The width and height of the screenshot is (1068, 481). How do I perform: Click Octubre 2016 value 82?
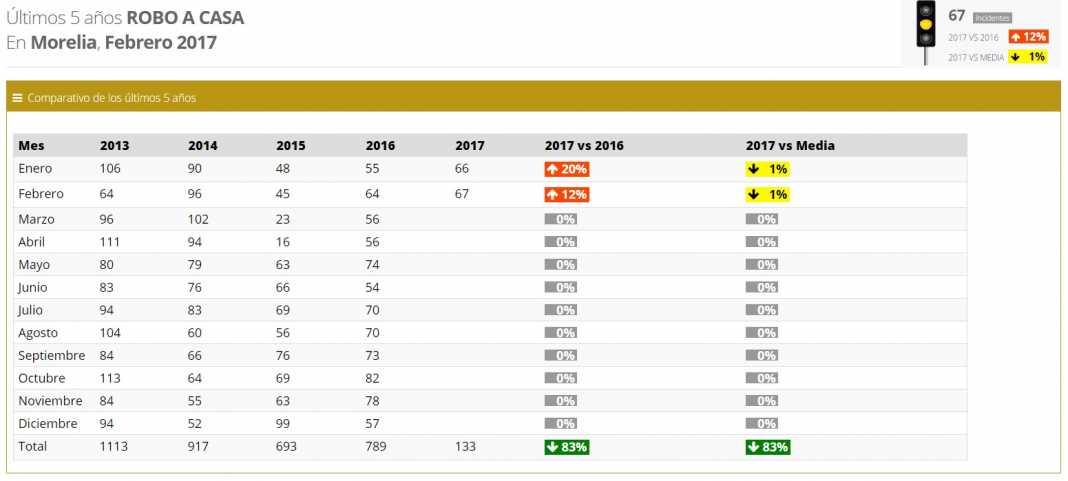click(373, 378)
